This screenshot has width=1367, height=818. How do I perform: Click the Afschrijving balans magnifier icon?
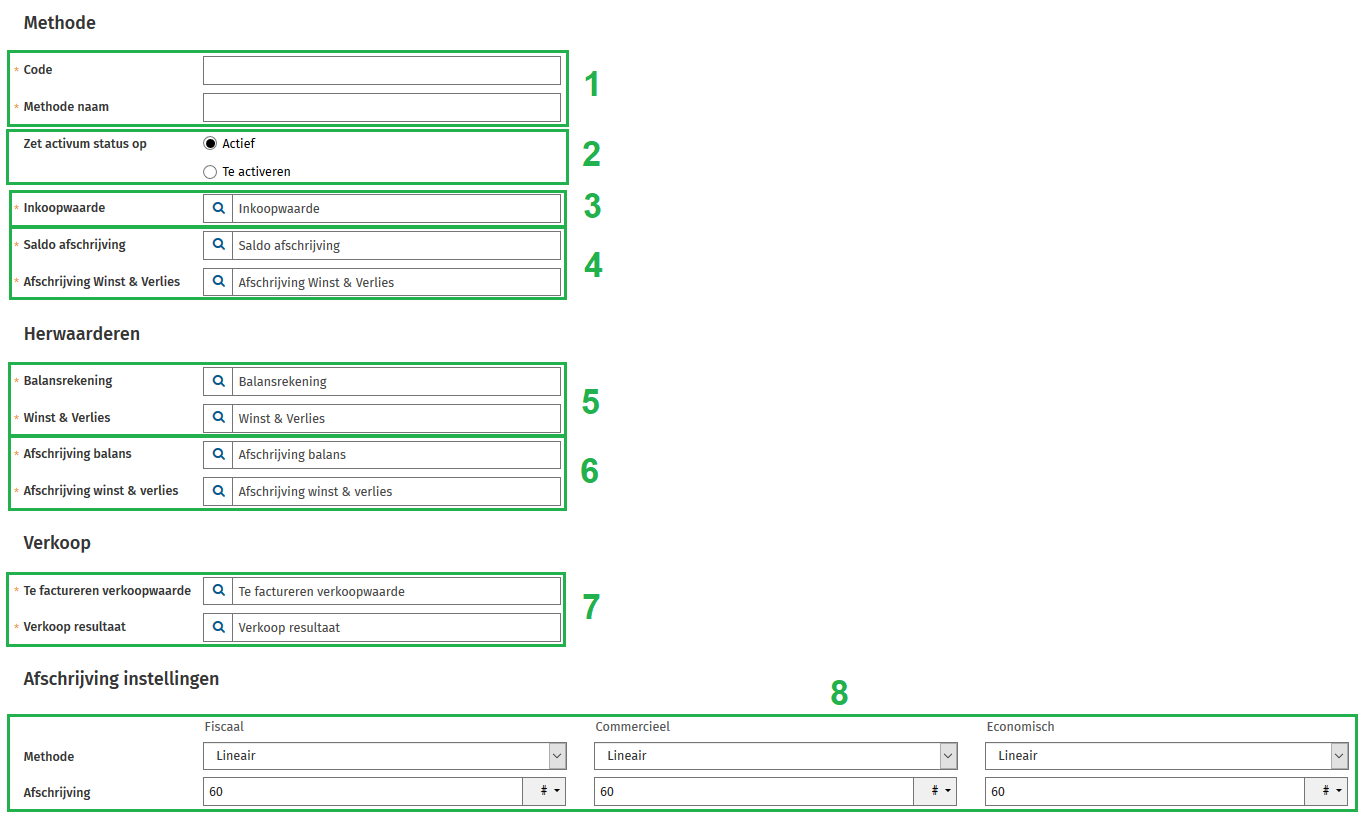tap(218, 454)
